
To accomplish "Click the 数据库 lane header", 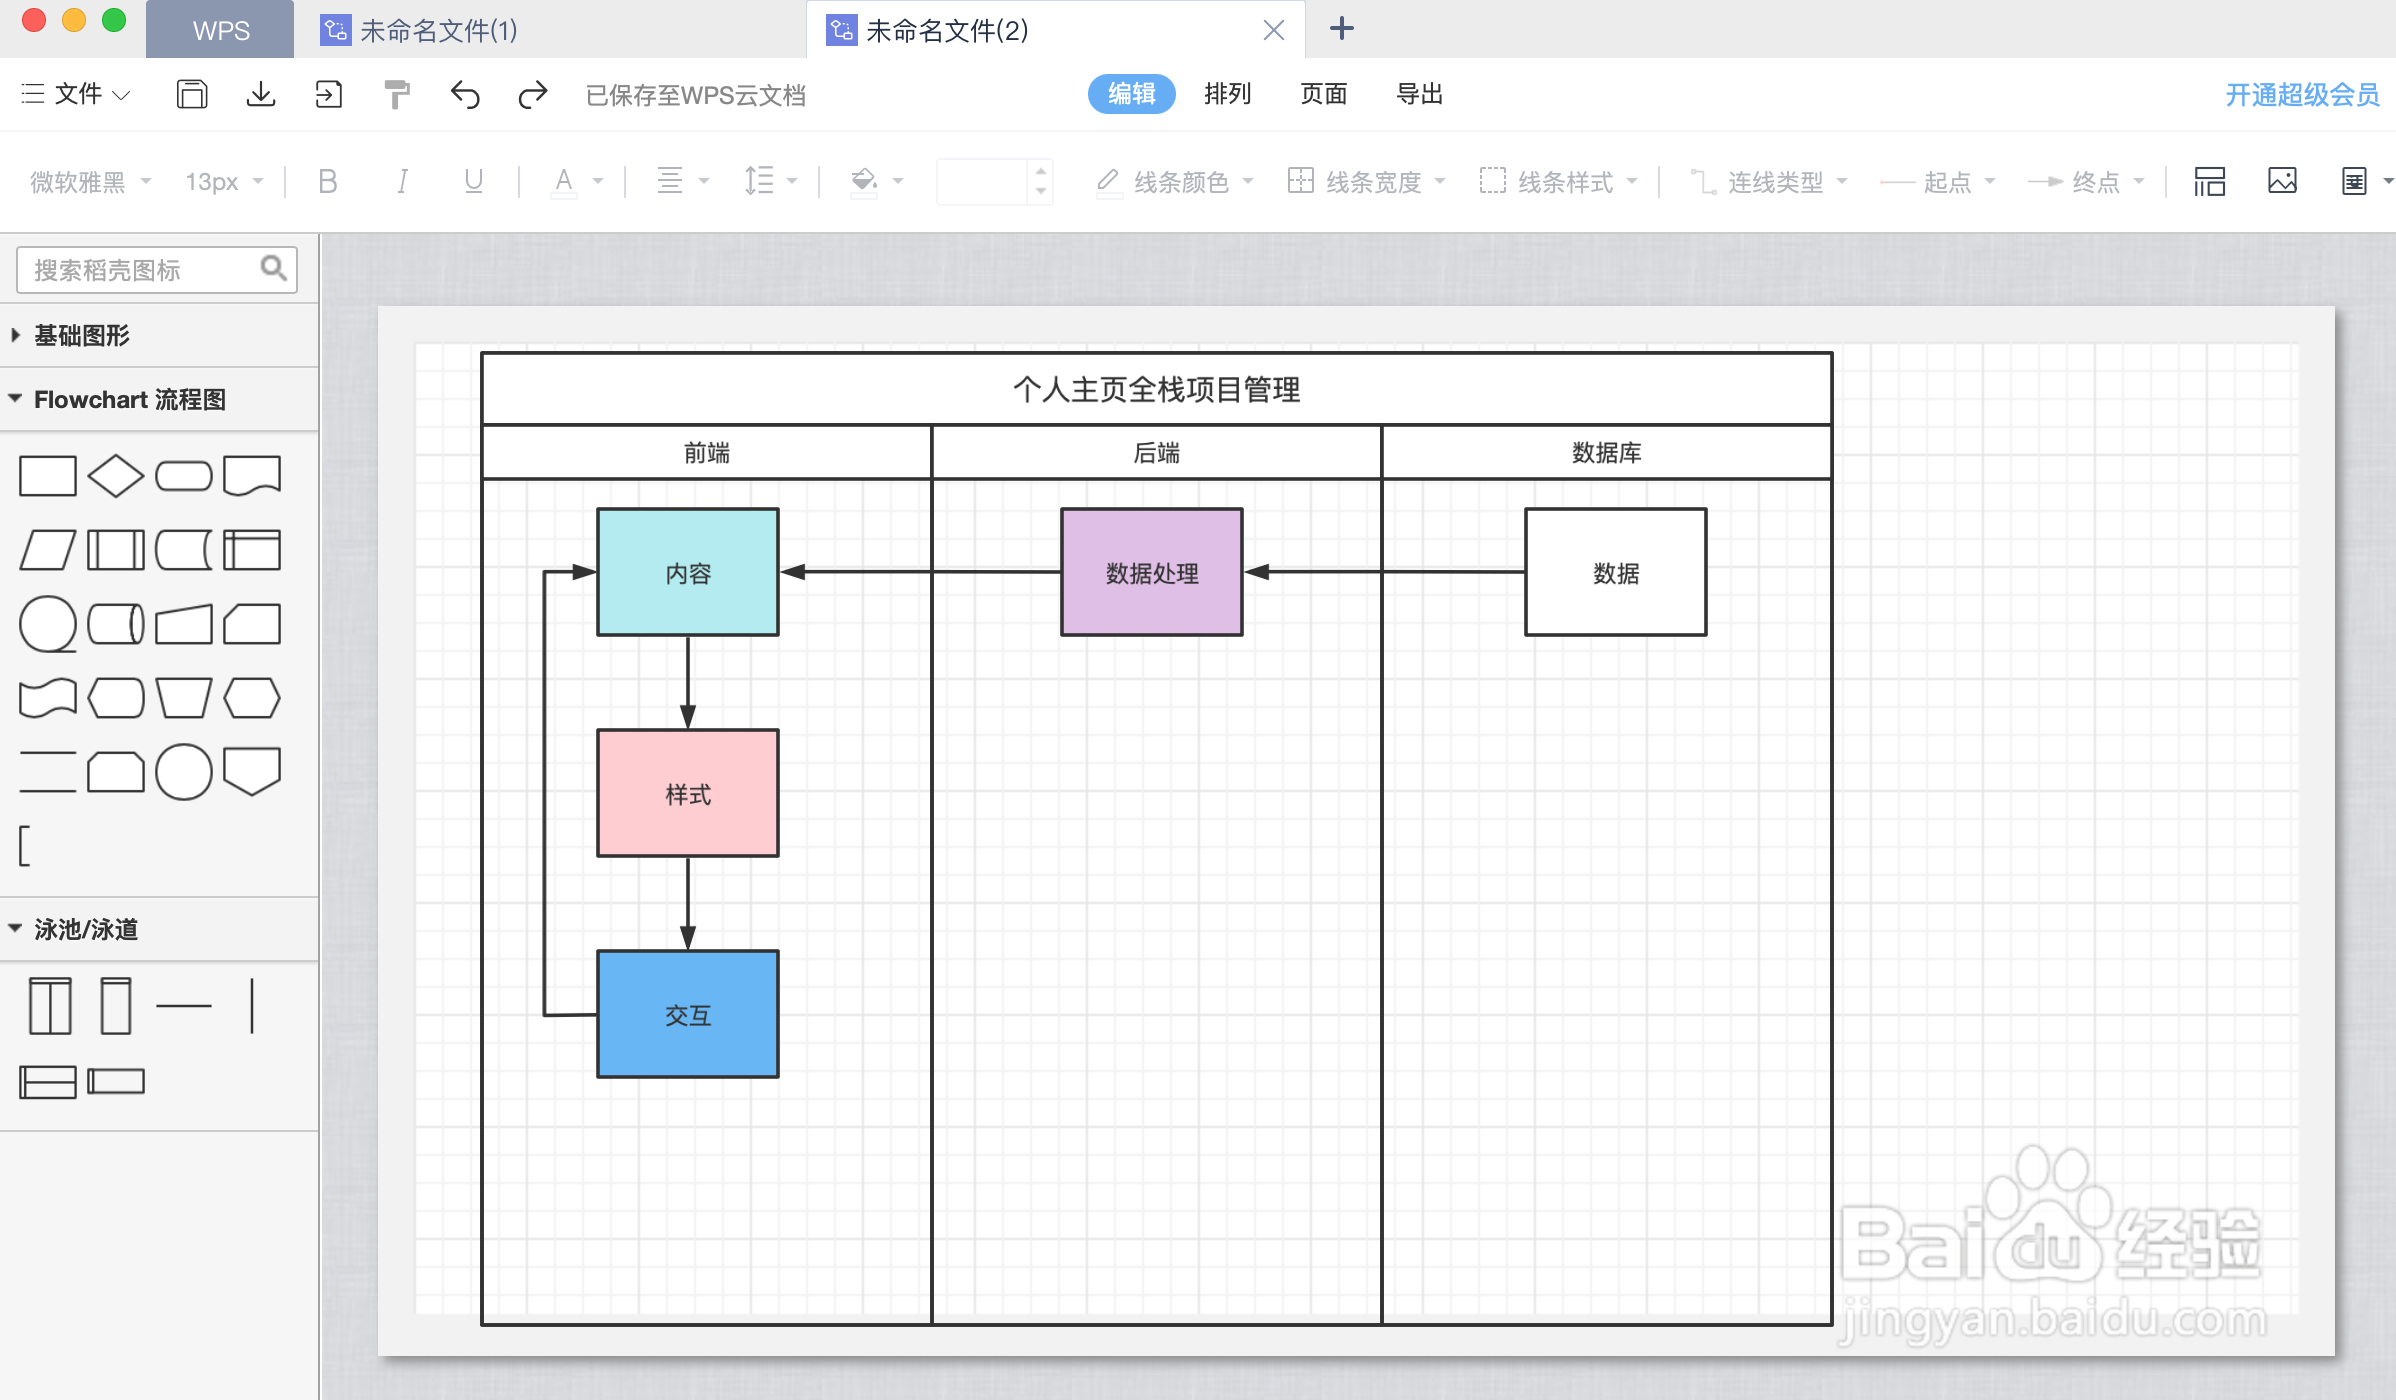I will pos(1606,453).
